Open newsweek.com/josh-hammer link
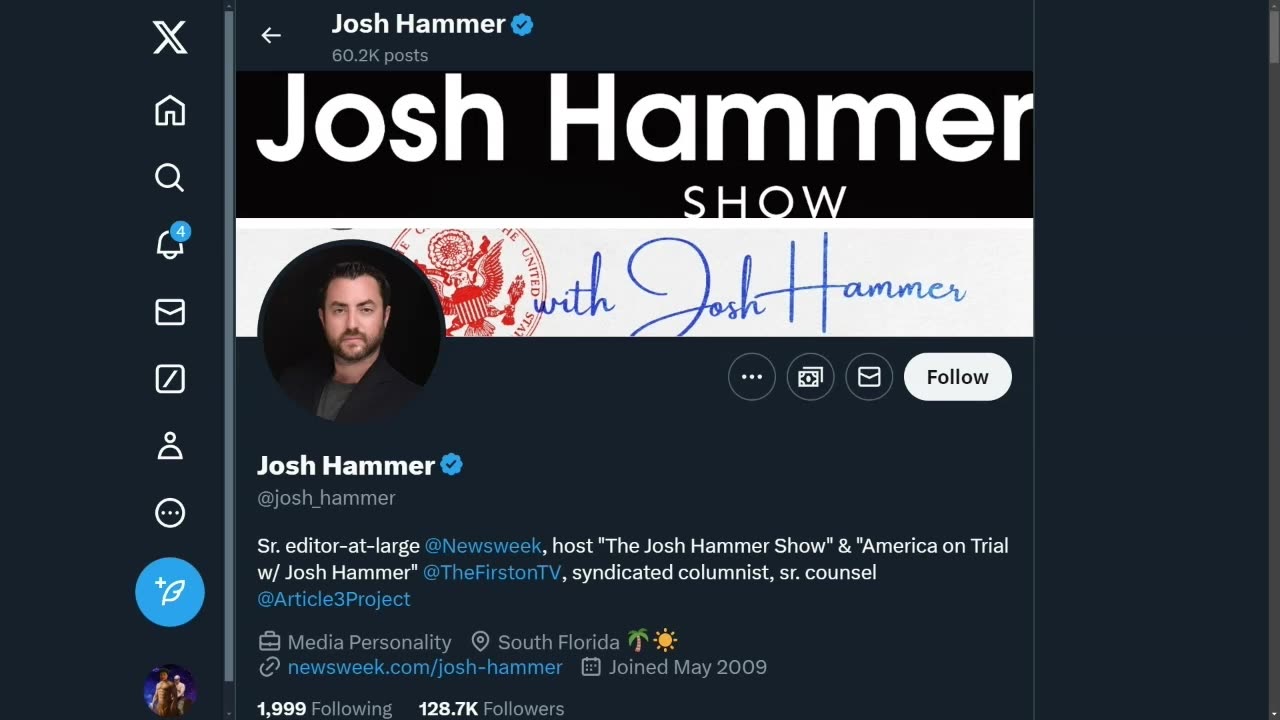Screen dimensions: 1280x720 [425, 667]
